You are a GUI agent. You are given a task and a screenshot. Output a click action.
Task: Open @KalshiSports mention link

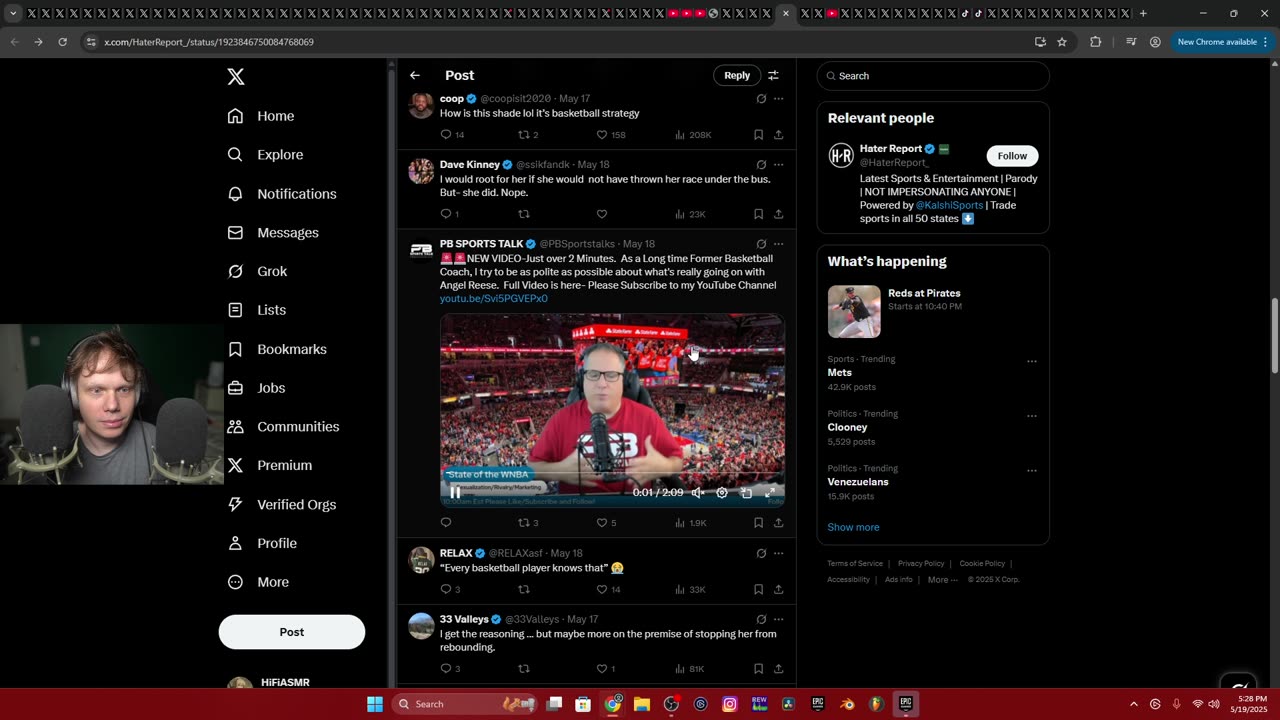tap(949, 205)
